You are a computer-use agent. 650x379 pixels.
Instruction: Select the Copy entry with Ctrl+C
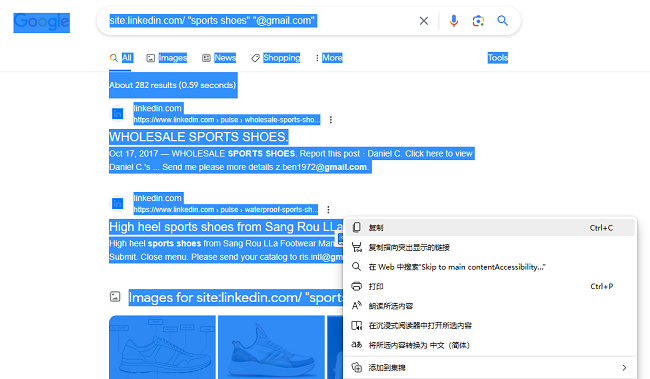coord(490,228)
